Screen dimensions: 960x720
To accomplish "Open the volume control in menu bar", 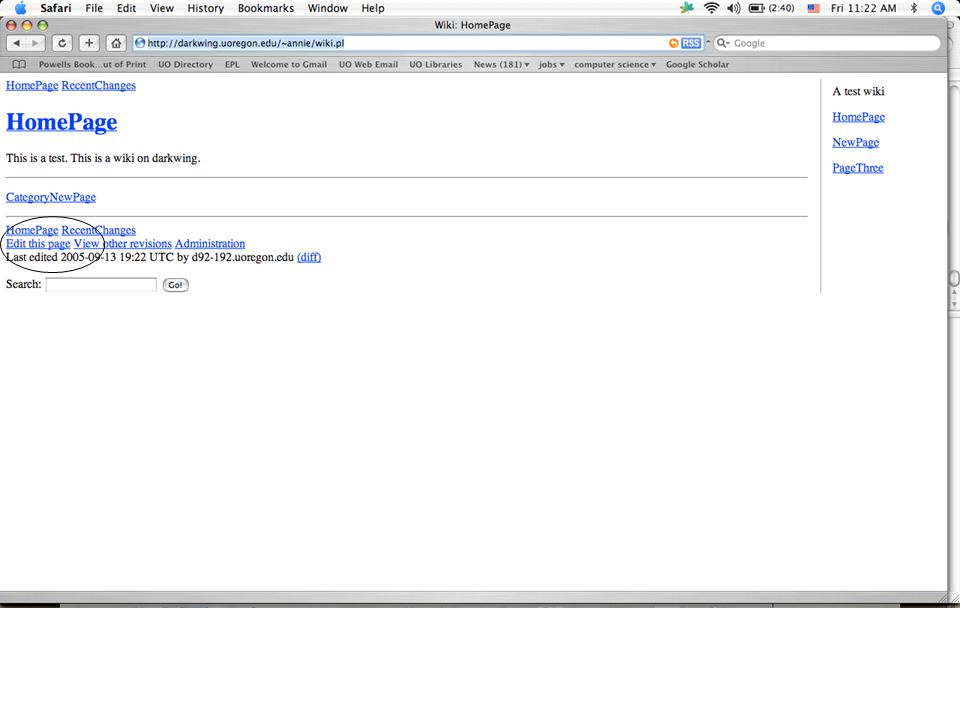I will click(x=733, y=8).
